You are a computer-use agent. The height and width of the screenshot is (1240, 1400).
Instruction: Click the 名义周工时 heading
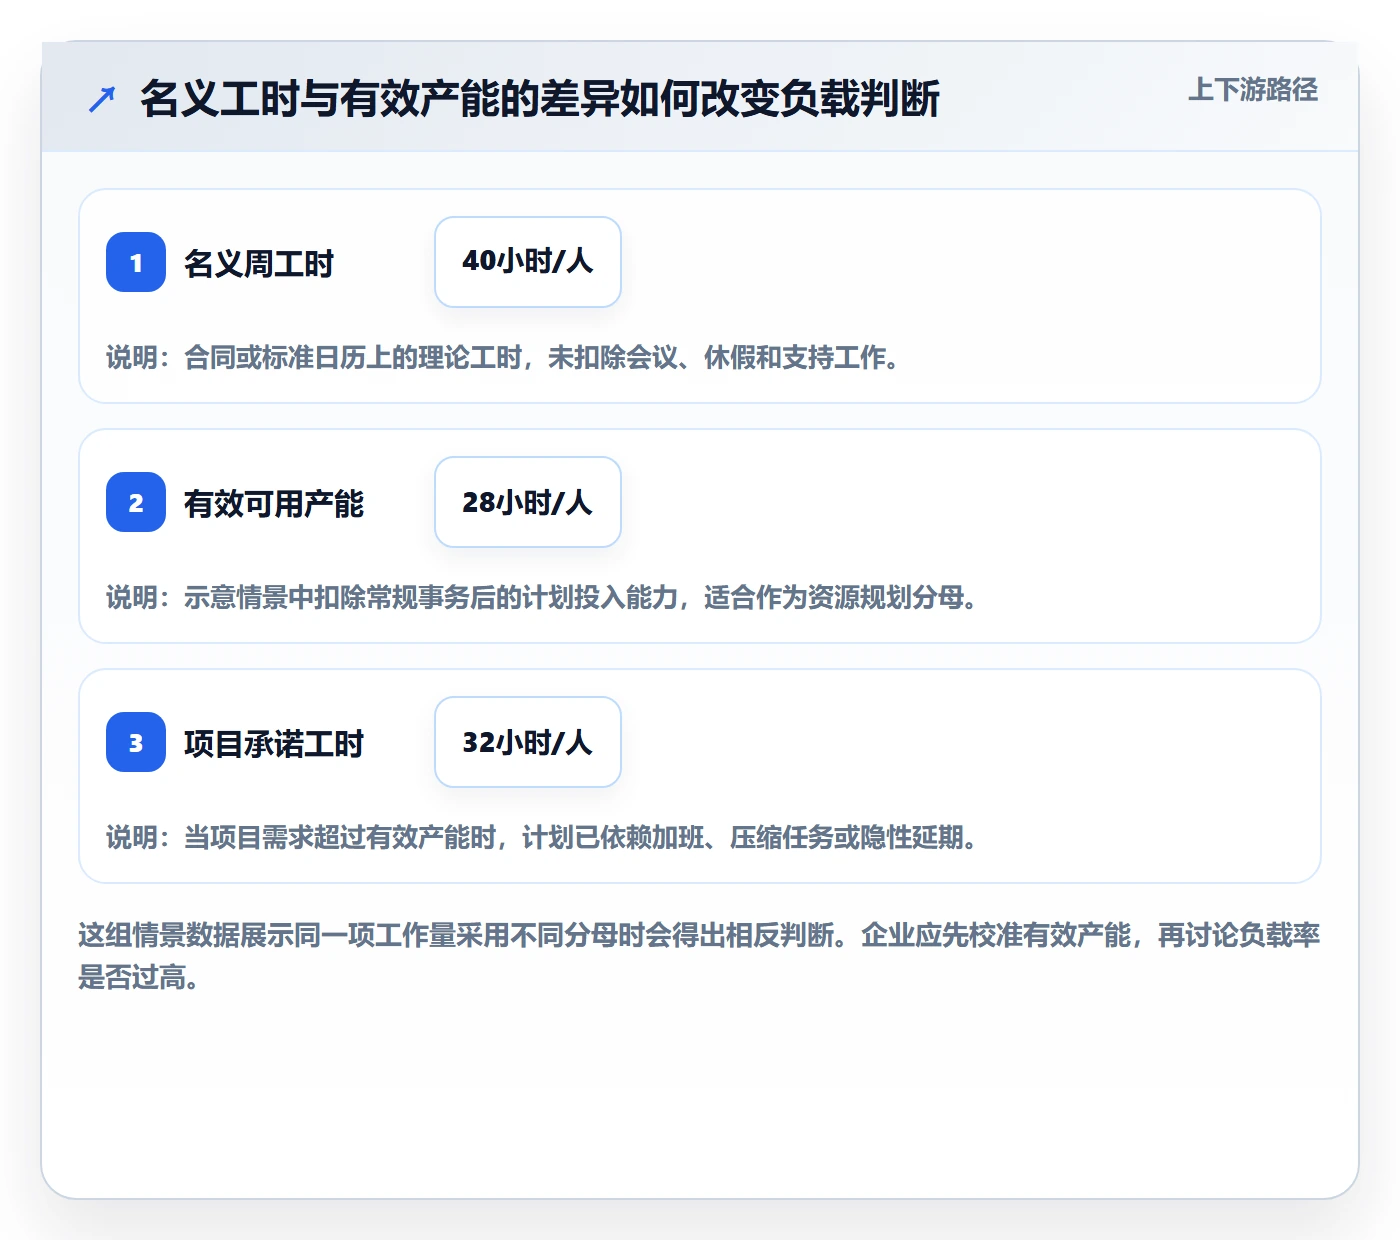click(259, 264)
